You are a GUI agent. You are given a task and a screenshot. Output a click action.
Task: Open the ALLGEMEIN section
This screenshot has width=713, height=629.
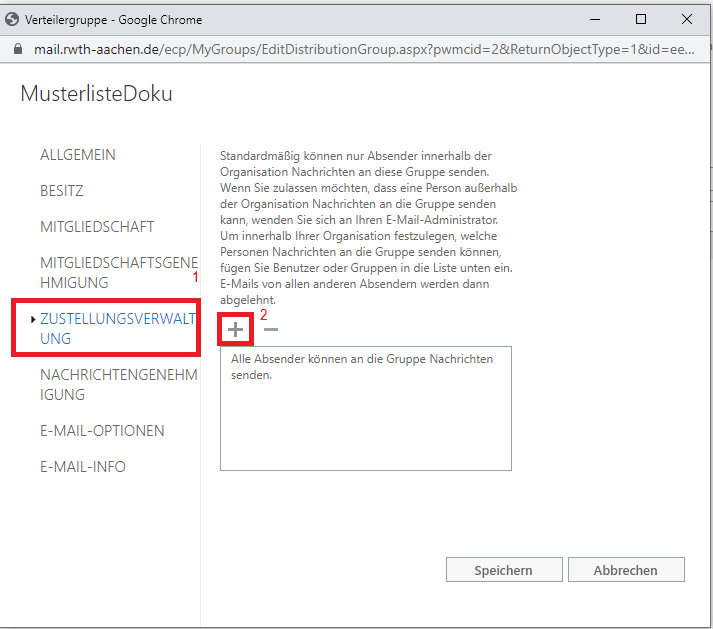(78, 155)
